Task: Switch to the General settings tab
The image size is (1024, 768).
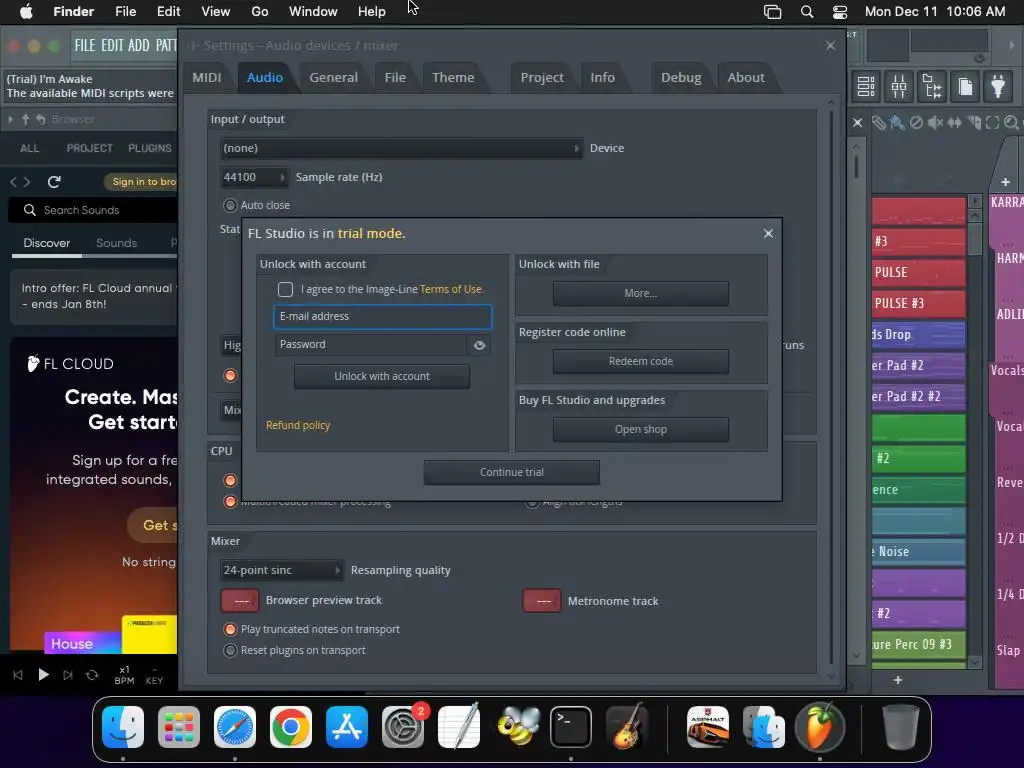Action: pyautogui.click(x=334, y=77)
